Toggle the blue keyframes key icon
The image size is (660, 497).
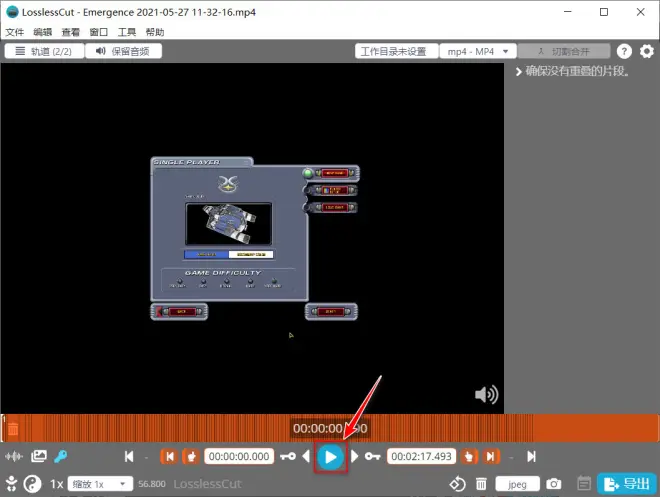[61, 456]
